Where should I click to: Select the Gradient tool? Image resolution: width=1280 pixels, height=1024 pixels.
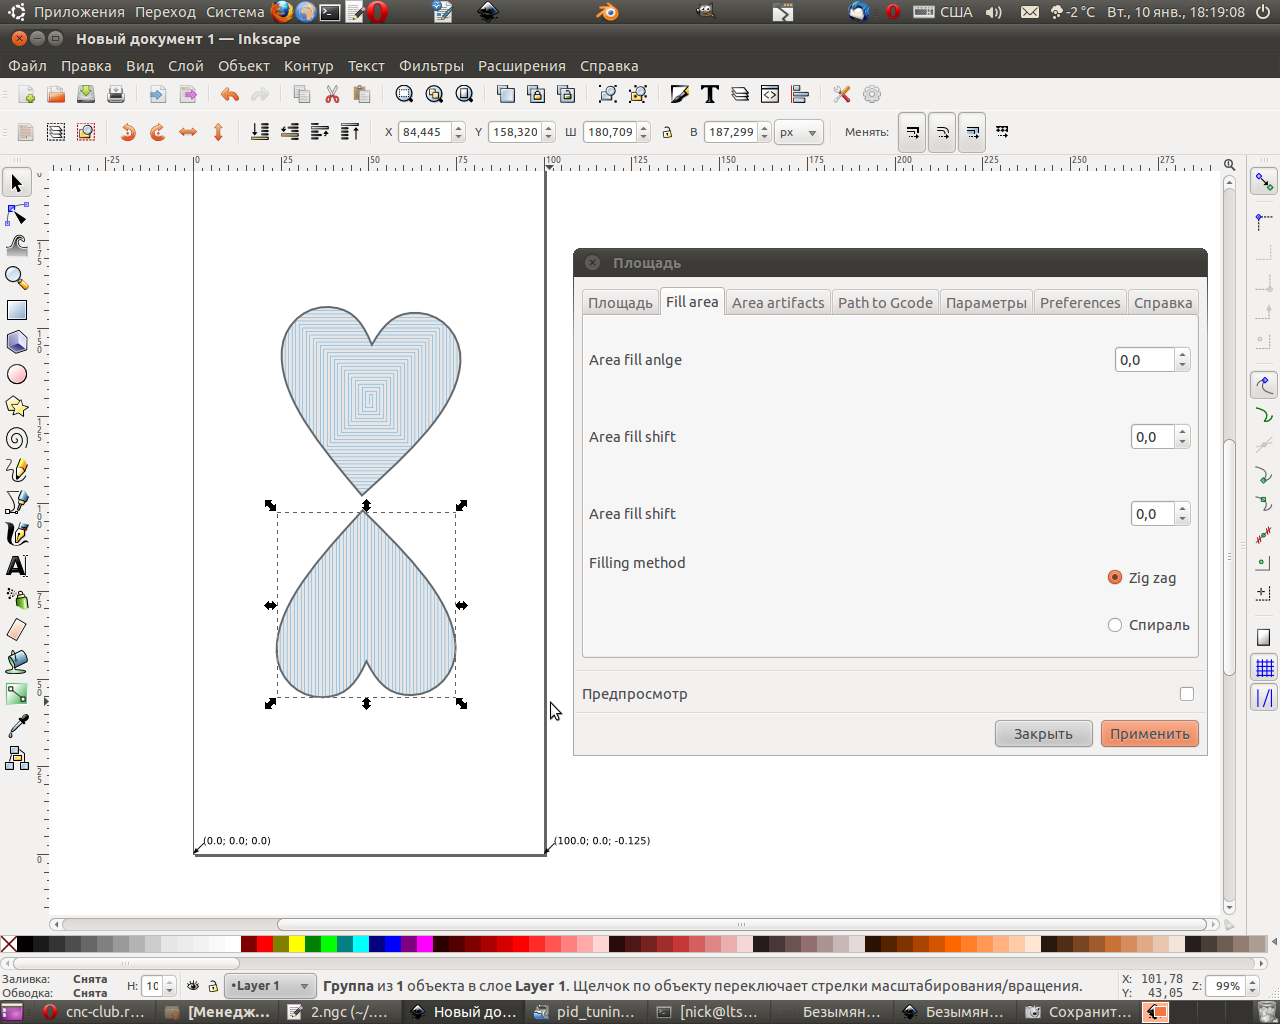coord(17,694)
